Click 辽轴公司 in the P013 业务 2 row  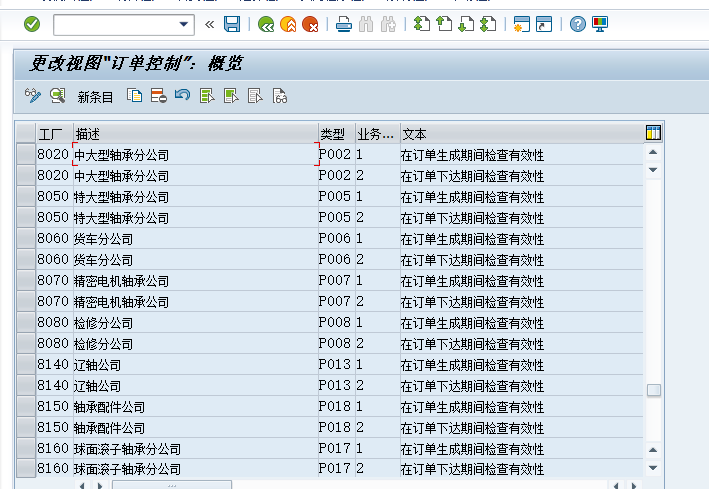click(x=98, y=386)
